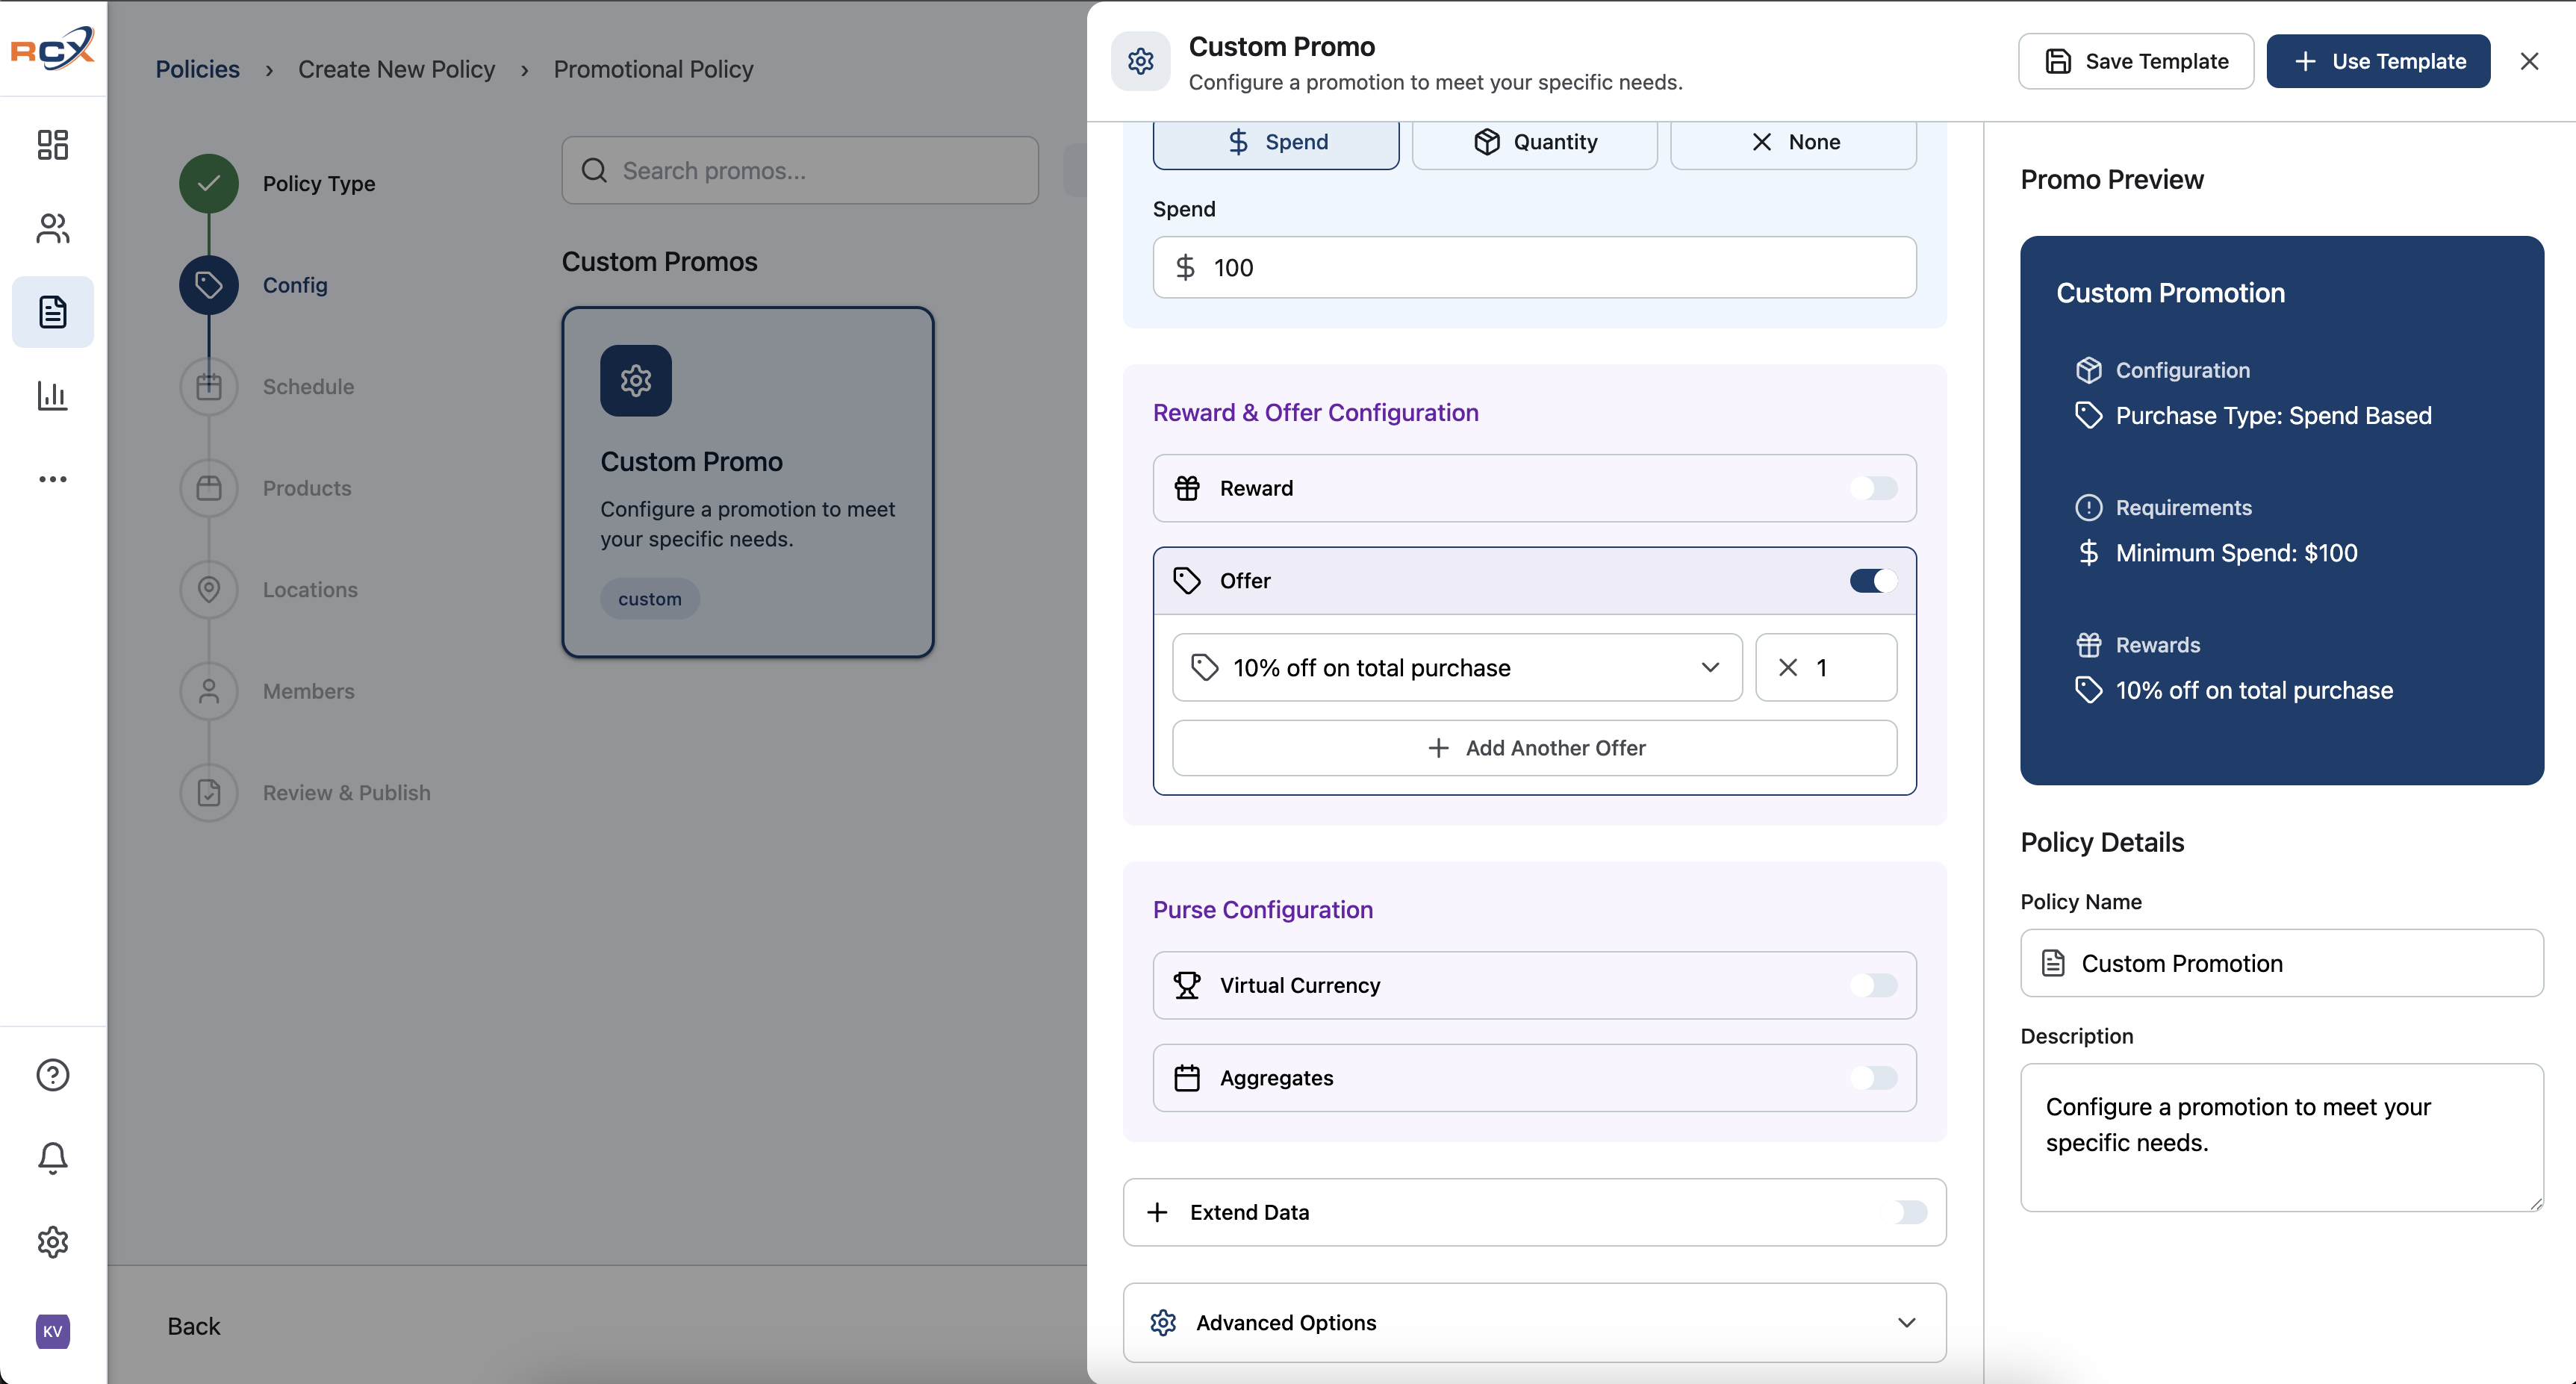Viewport: 2576px width, 1384px height.
Task: Enable the Reward toggle
Action: [1873, 488]
